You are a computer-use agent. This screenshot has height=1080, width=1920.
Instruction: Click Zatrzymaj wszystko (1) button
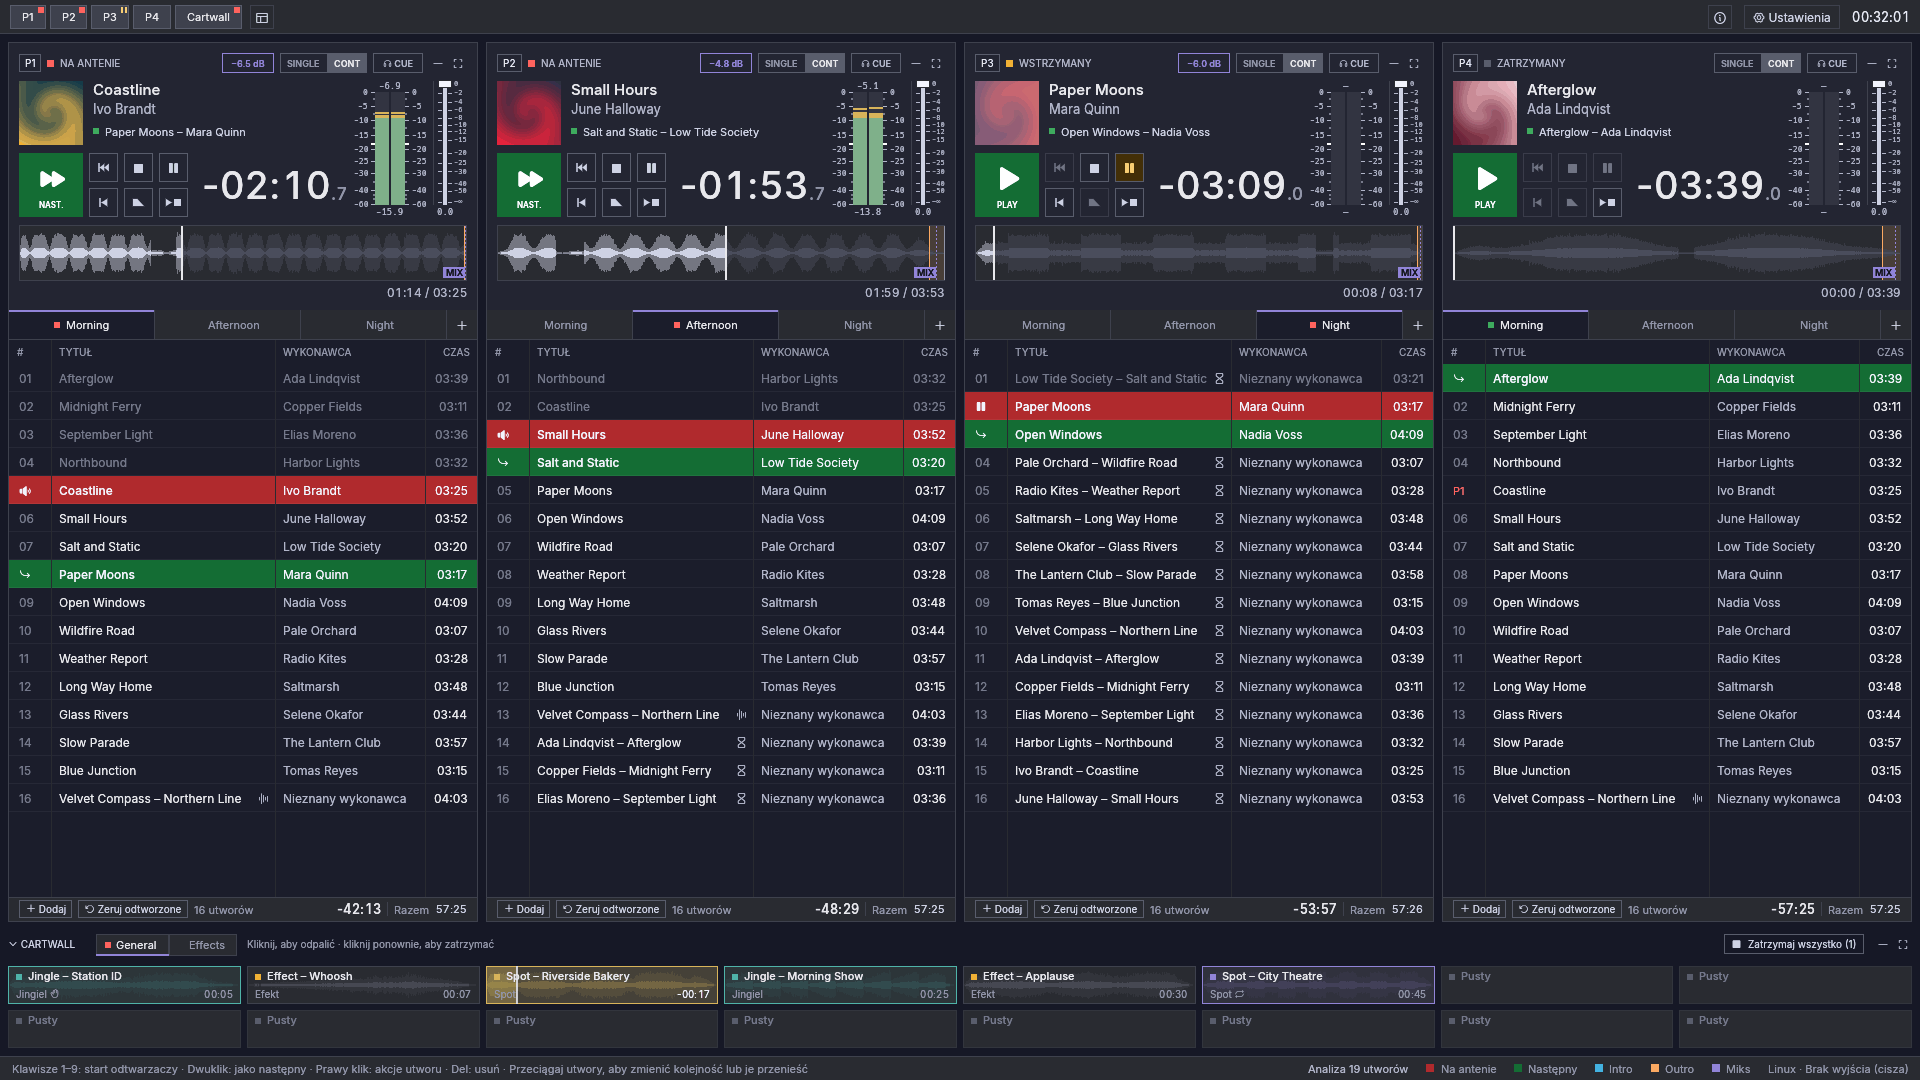[1793, 944]
